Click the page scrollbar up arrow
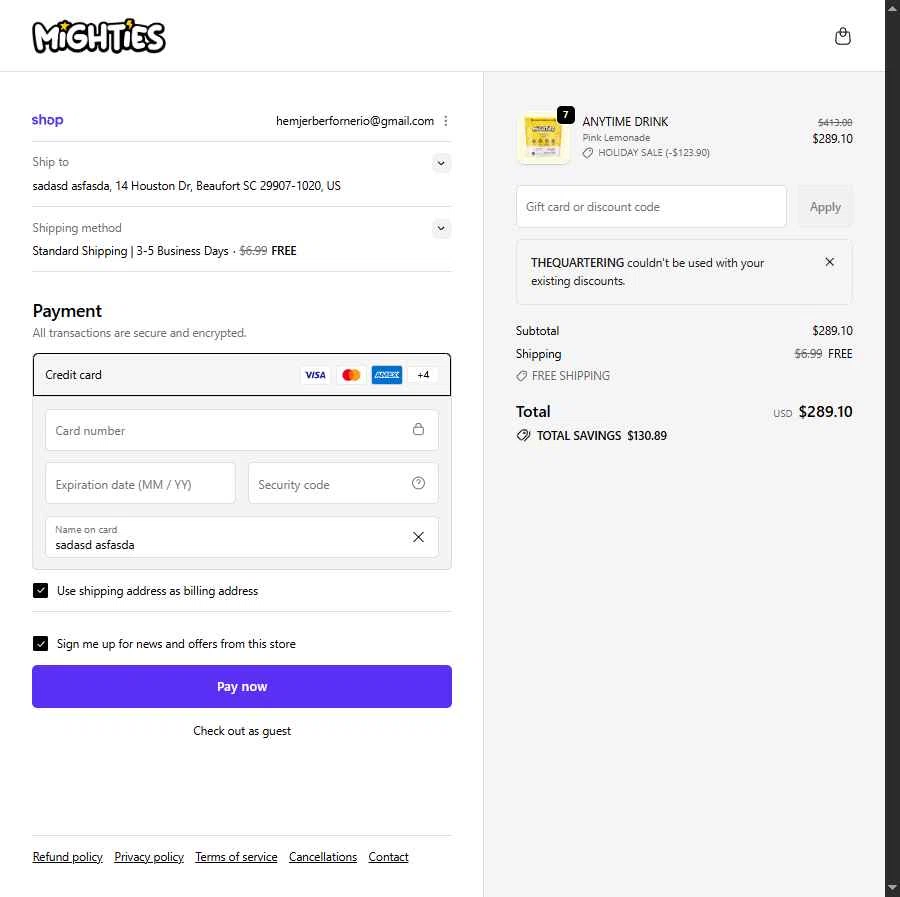900x897 pixels. (x=893, y=8)
